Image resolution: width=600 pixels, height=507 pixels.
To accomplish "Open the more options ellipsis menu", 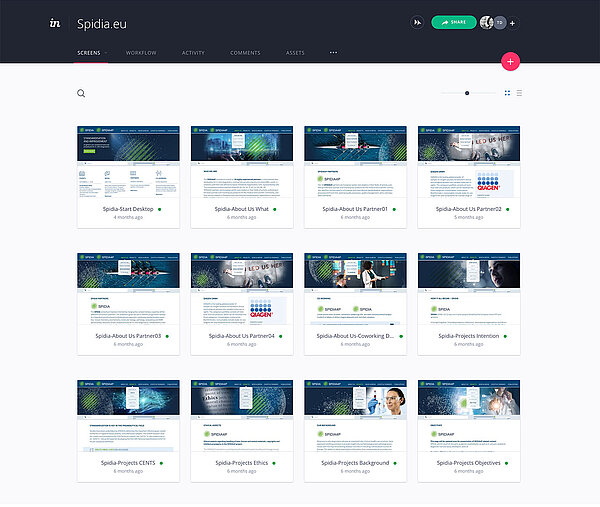I will click(x=334, y=52).
